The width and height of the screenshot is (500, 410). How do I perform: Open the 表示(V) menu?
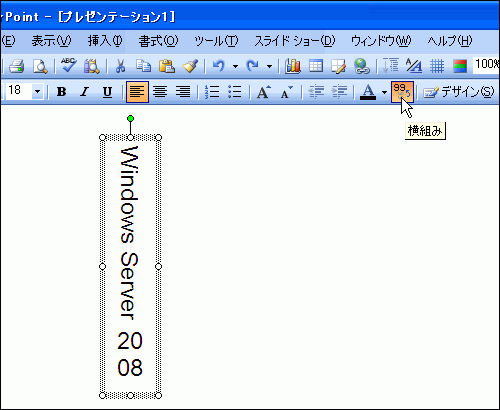point(51,41)
